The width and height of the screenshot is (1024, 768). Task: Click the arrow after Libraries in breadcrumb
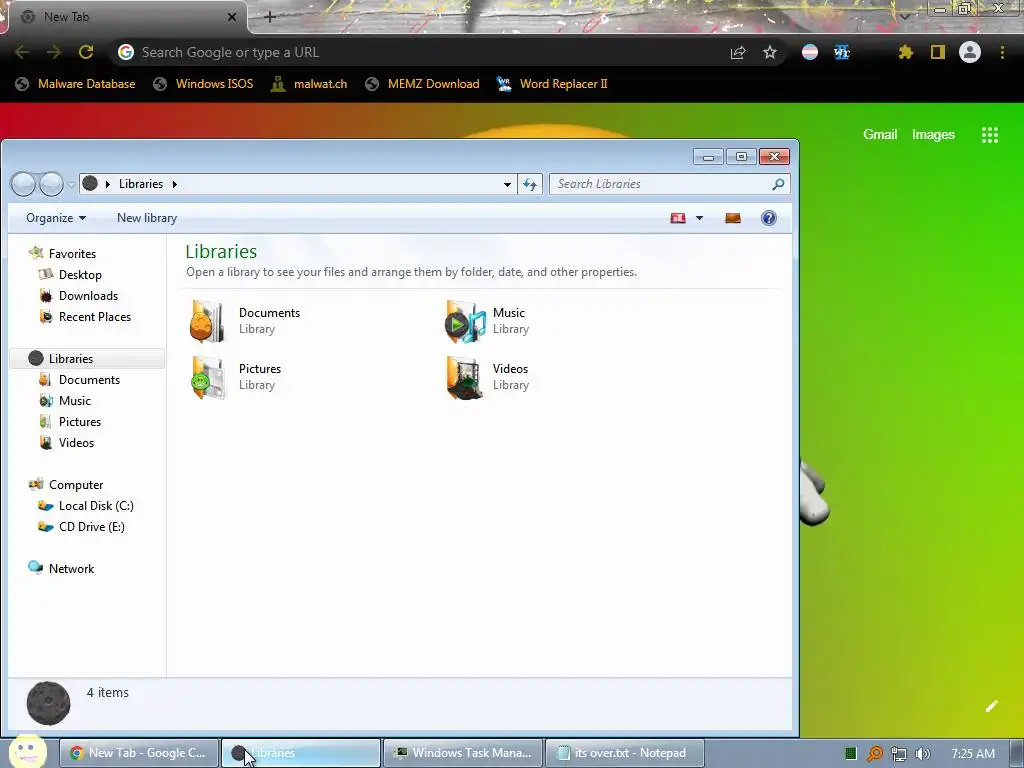coord(174,184)
